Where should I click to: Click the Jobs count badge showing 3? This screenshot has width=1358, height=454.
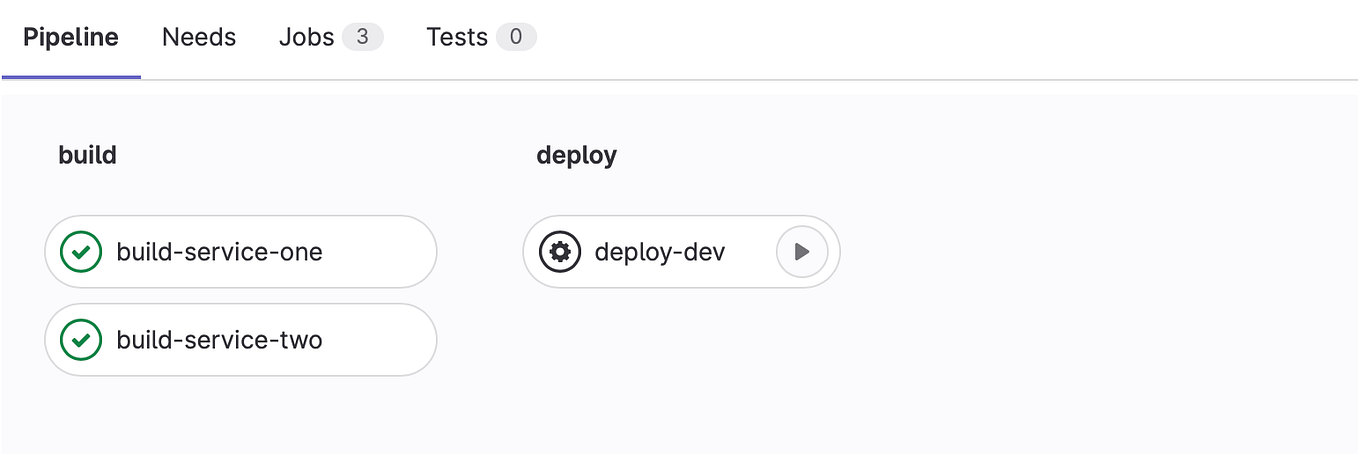coord(362,38)
